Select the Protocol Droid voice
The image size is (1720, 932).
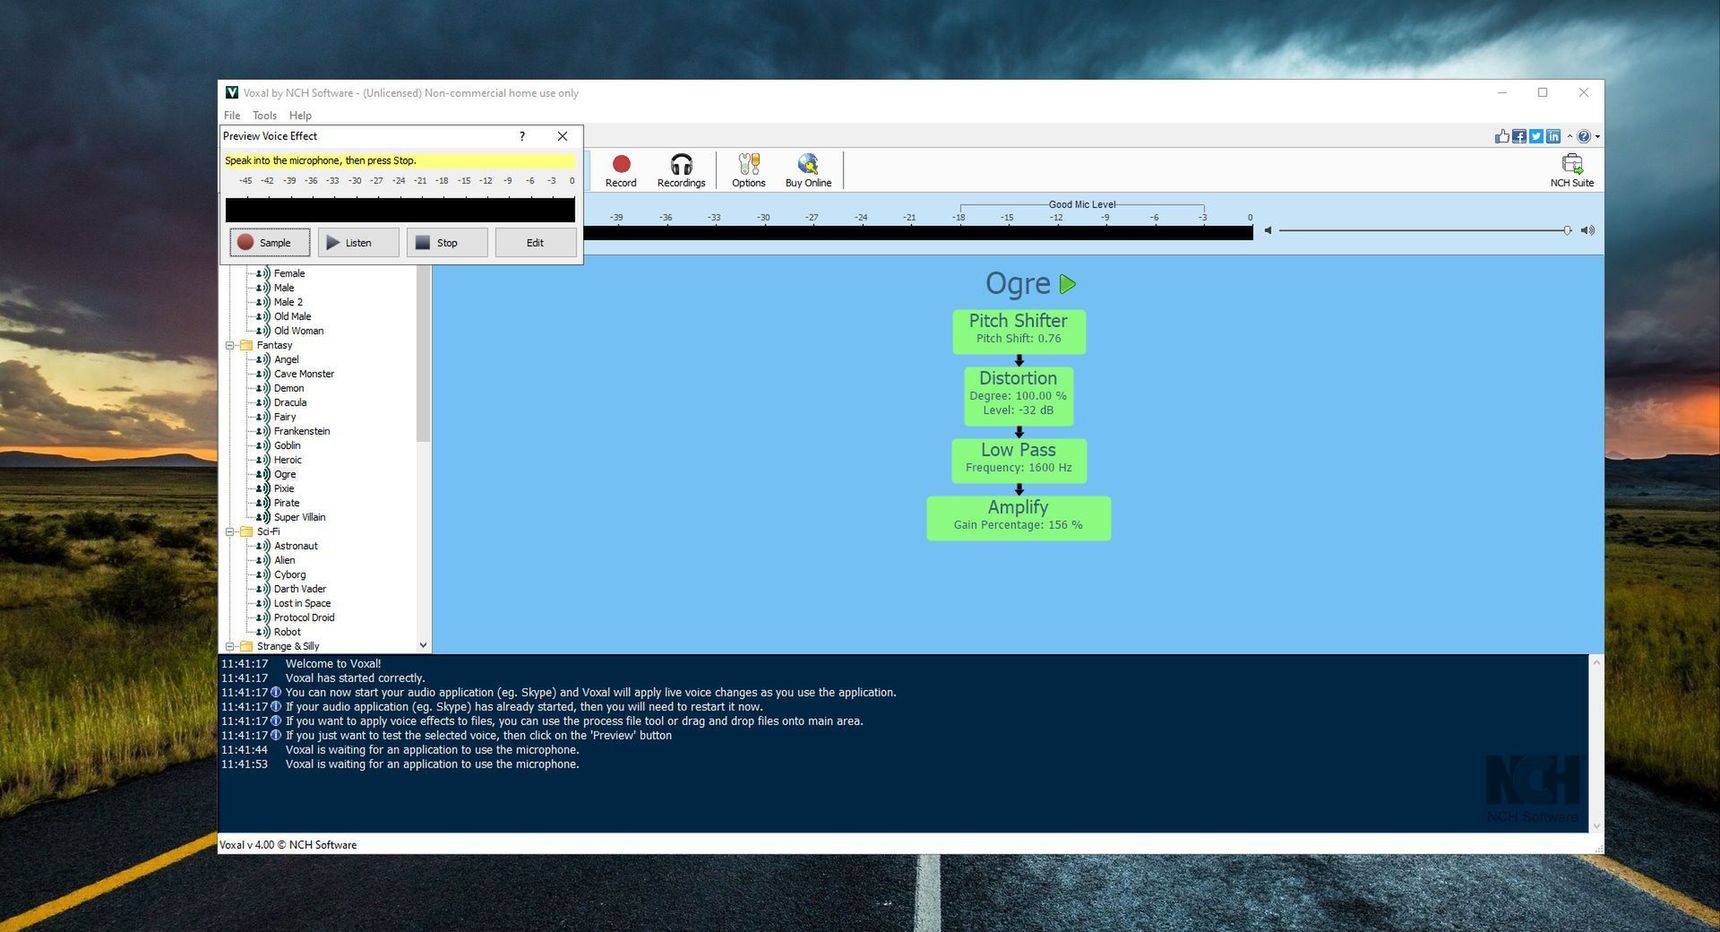point(304,618)
